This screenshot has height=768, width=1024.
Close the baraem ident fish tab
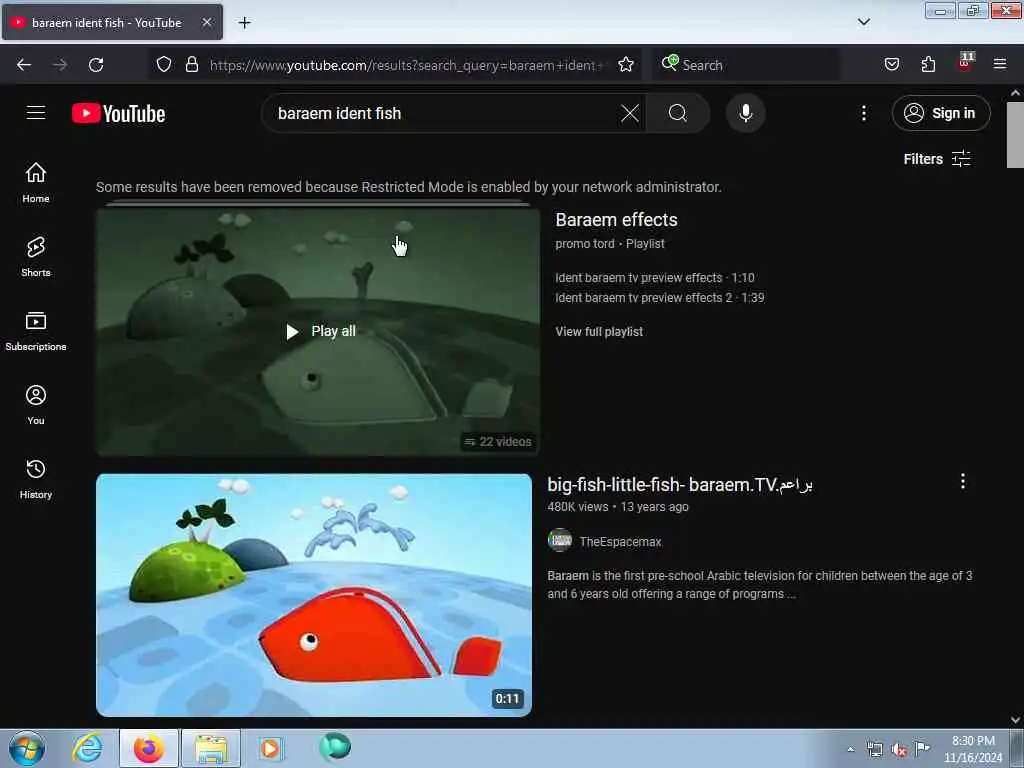(207, 22)
